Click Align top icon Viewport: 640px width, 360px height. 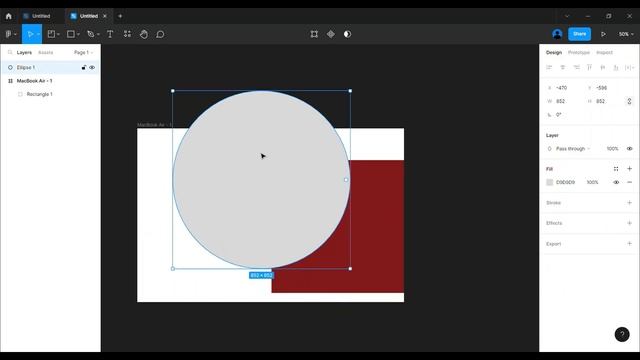[x=589, y=67]
